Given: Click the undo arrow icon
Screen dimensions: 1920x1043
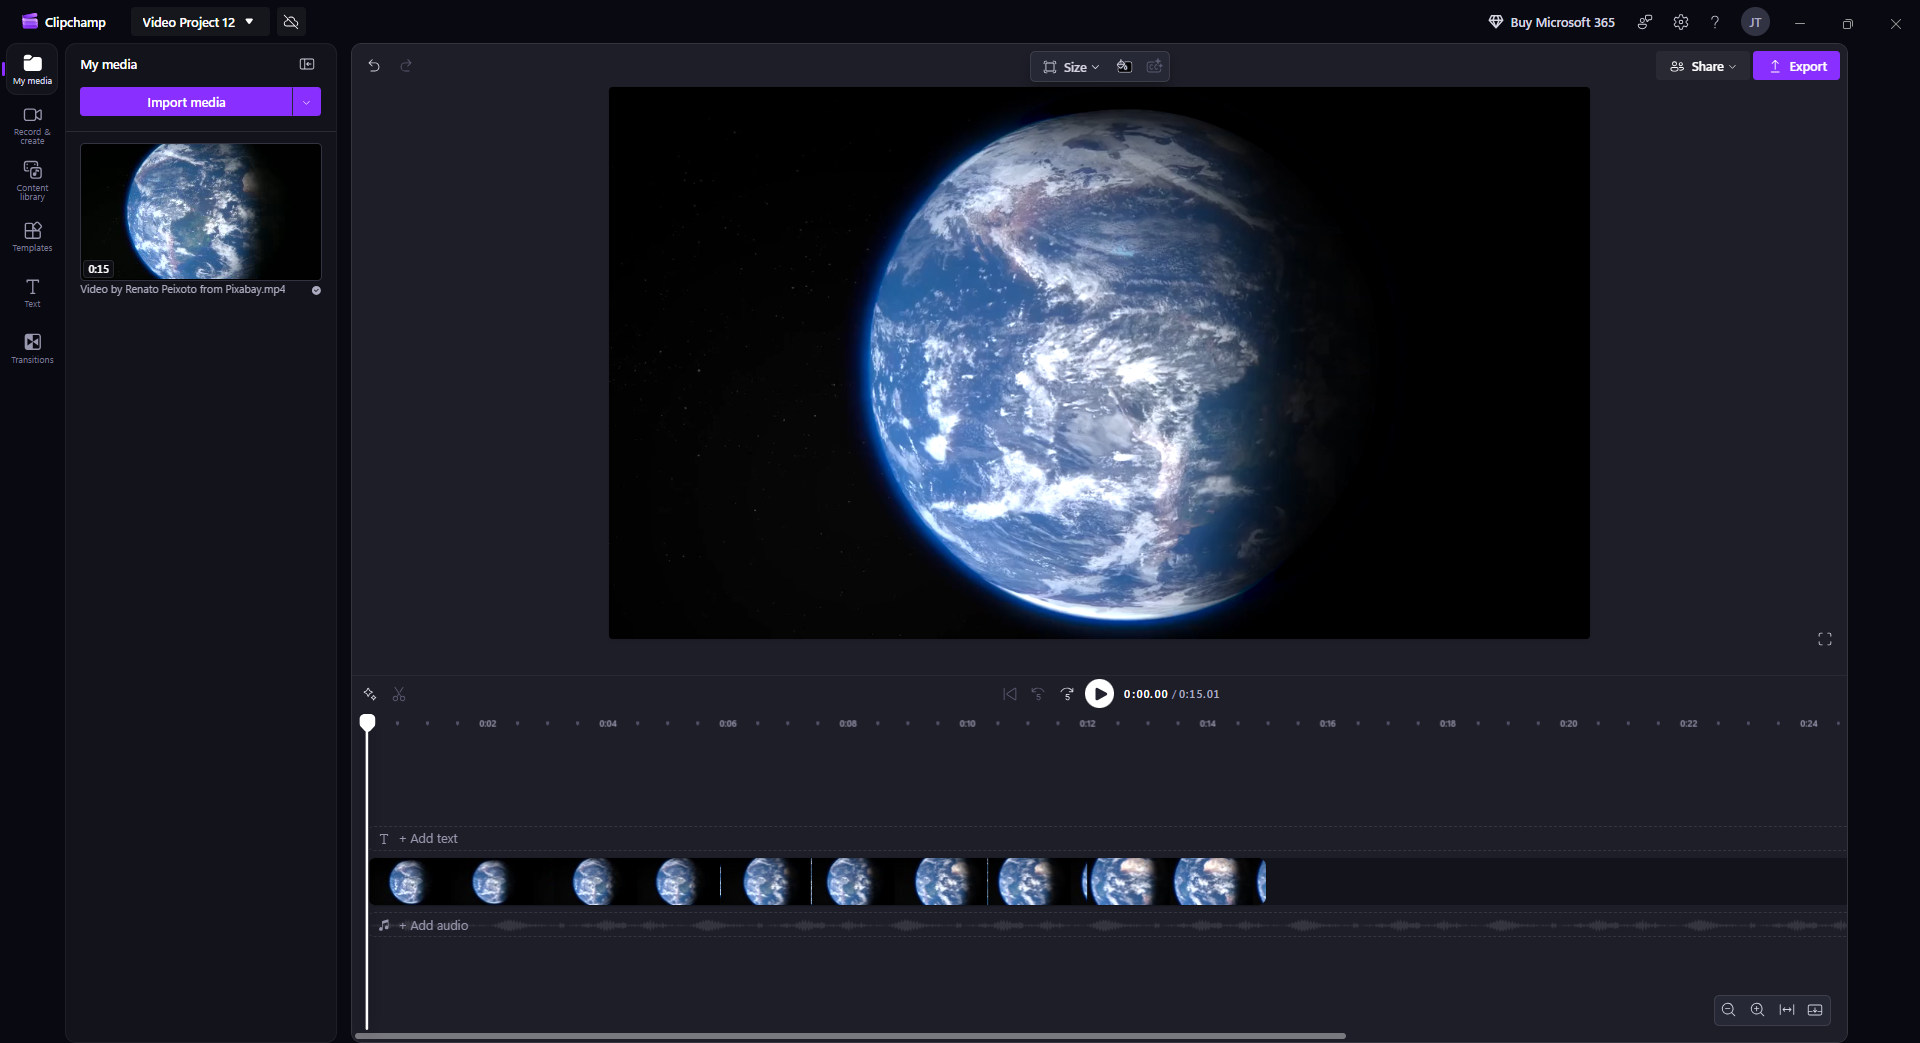Looking at the screenshot, I should tap(374, 66).
